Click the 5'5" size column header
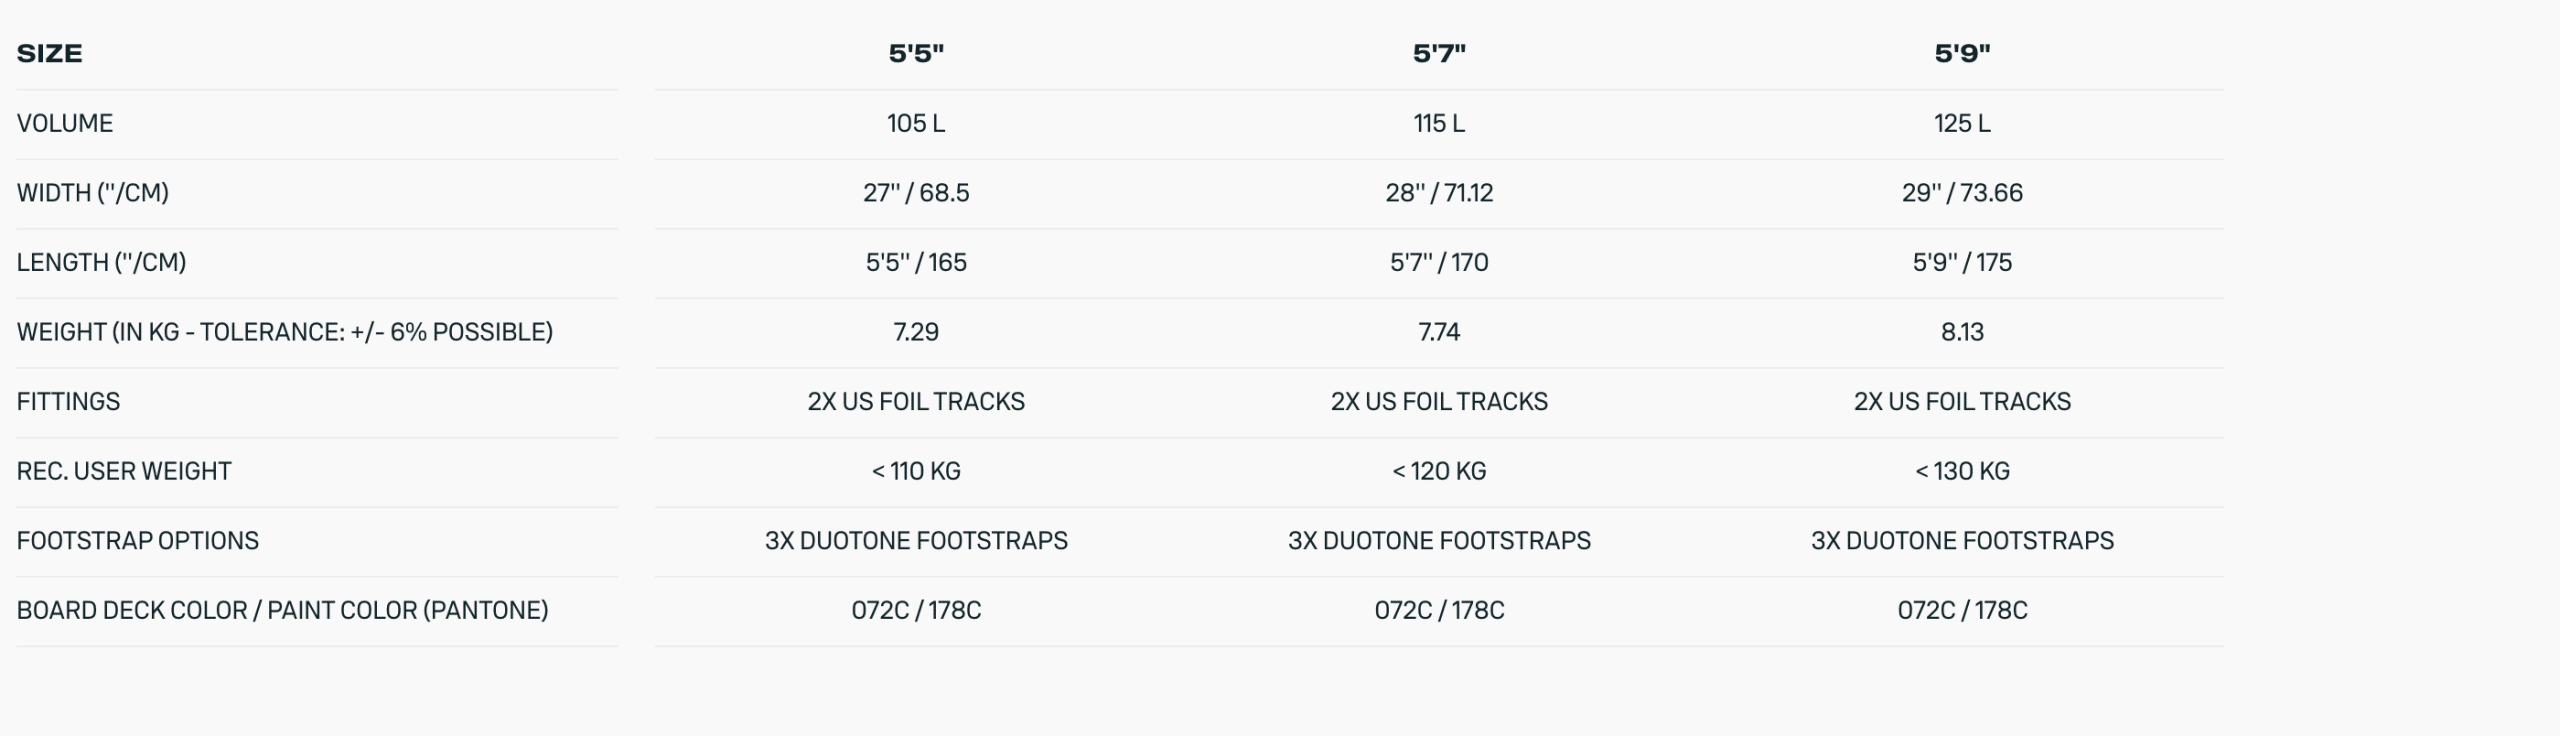Image resolution: width=2560 pixels, height=736 pixels. pyautogui.click(x=916, y=53)
